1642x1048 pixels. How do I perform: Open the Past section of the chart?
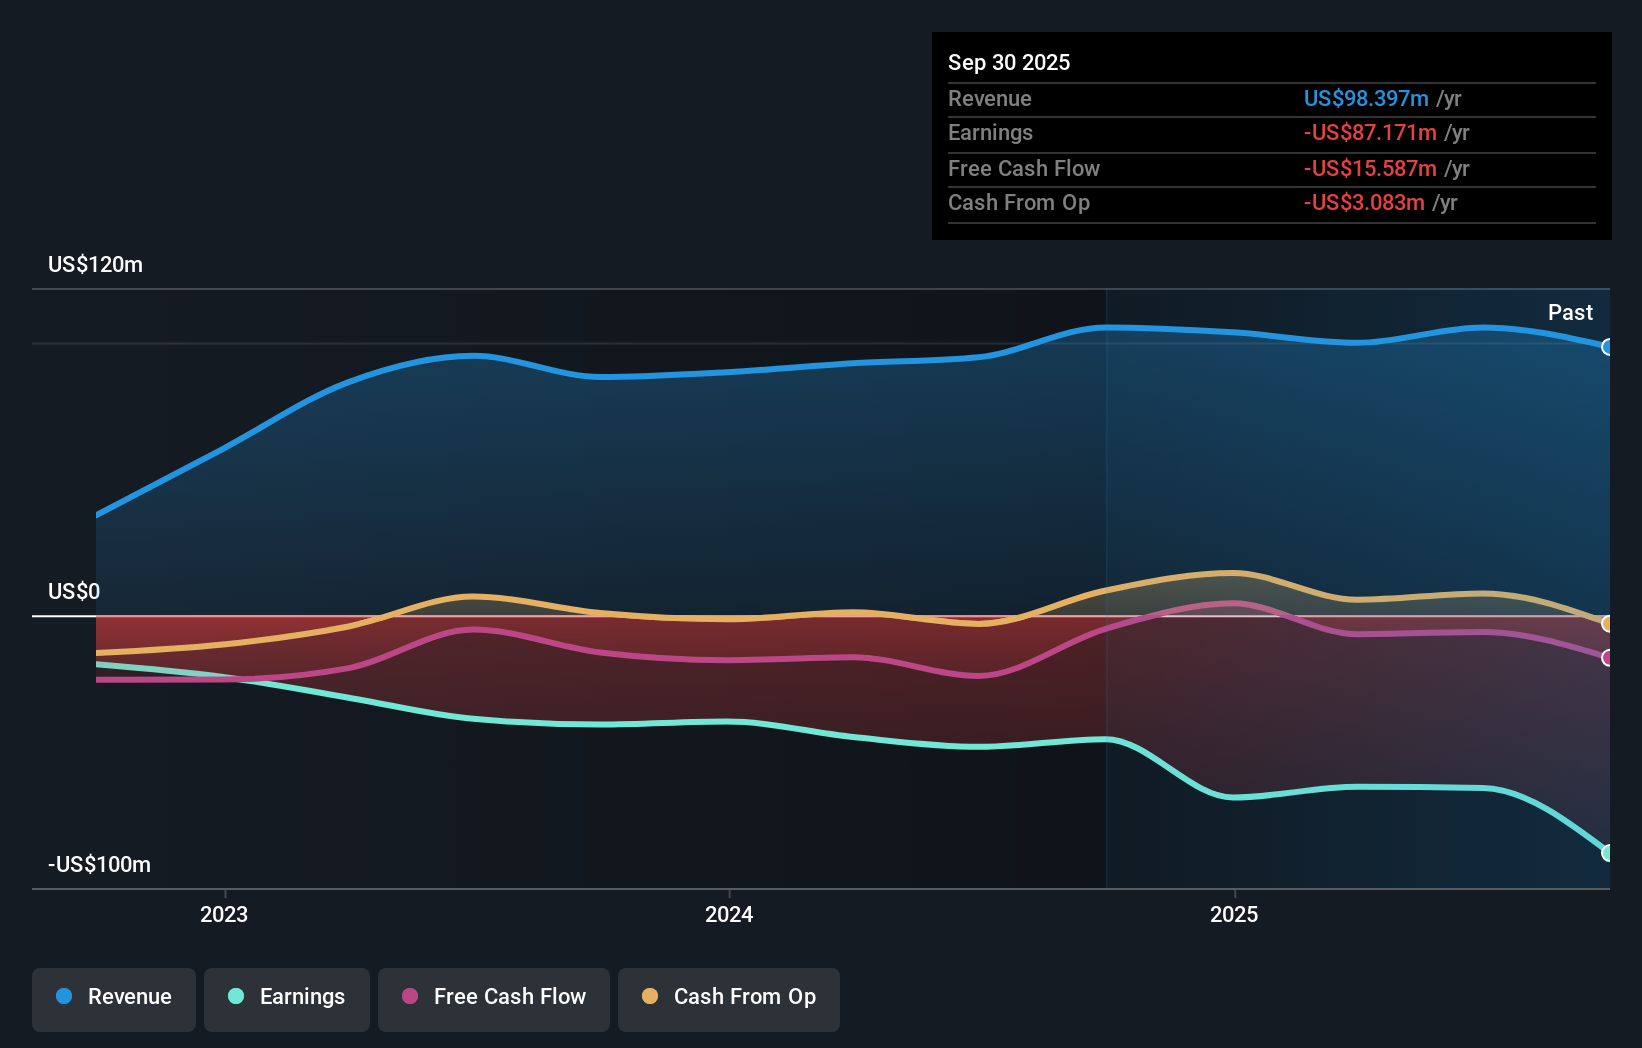coord(1570,312)
